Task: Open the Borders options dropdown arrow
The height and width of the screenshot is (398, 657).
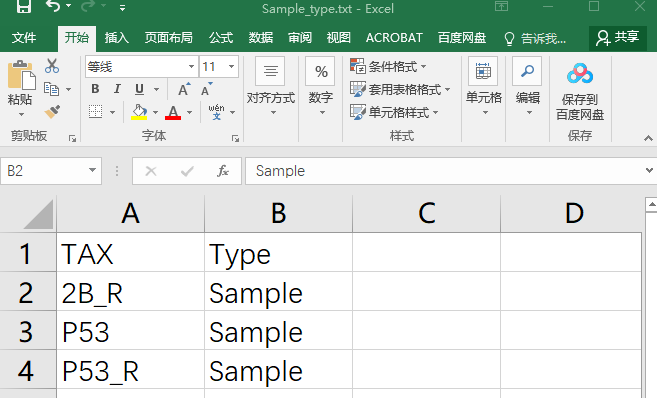Action: point(112,112)
